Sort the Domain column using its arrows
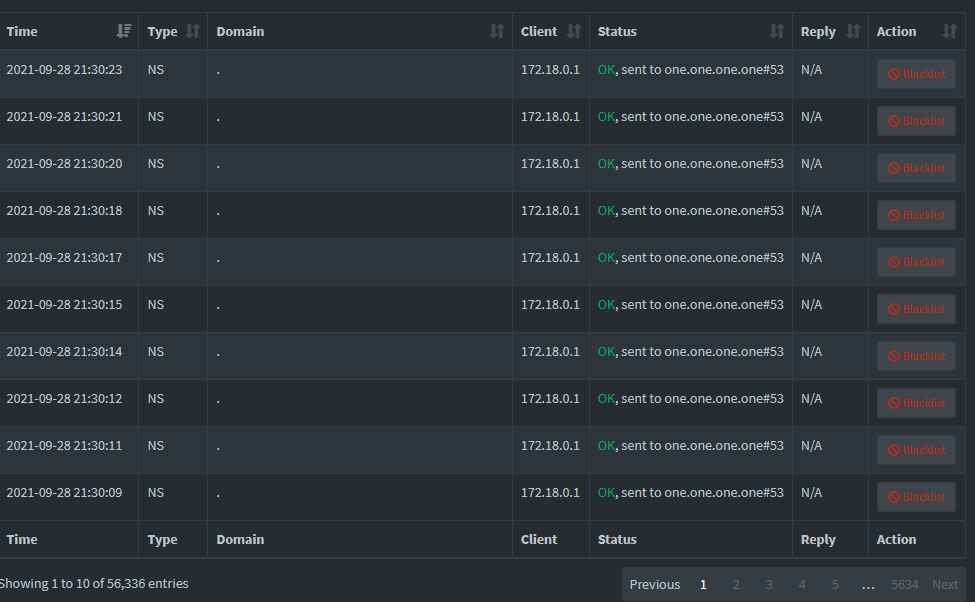The width and height of the screenshot is (975, 602). click(497, 31)
